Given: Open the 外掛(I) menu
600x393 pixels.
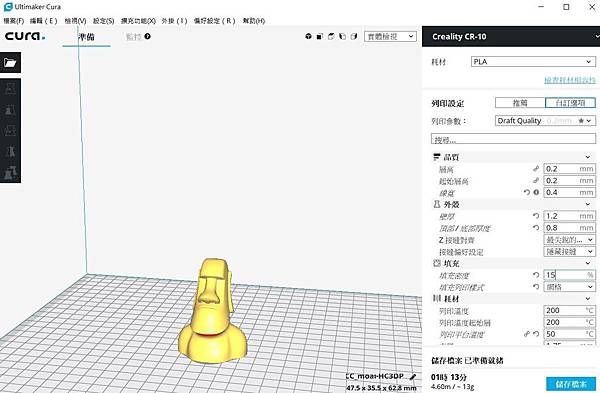Looking at the screenshot, I should tap(174, 21).
